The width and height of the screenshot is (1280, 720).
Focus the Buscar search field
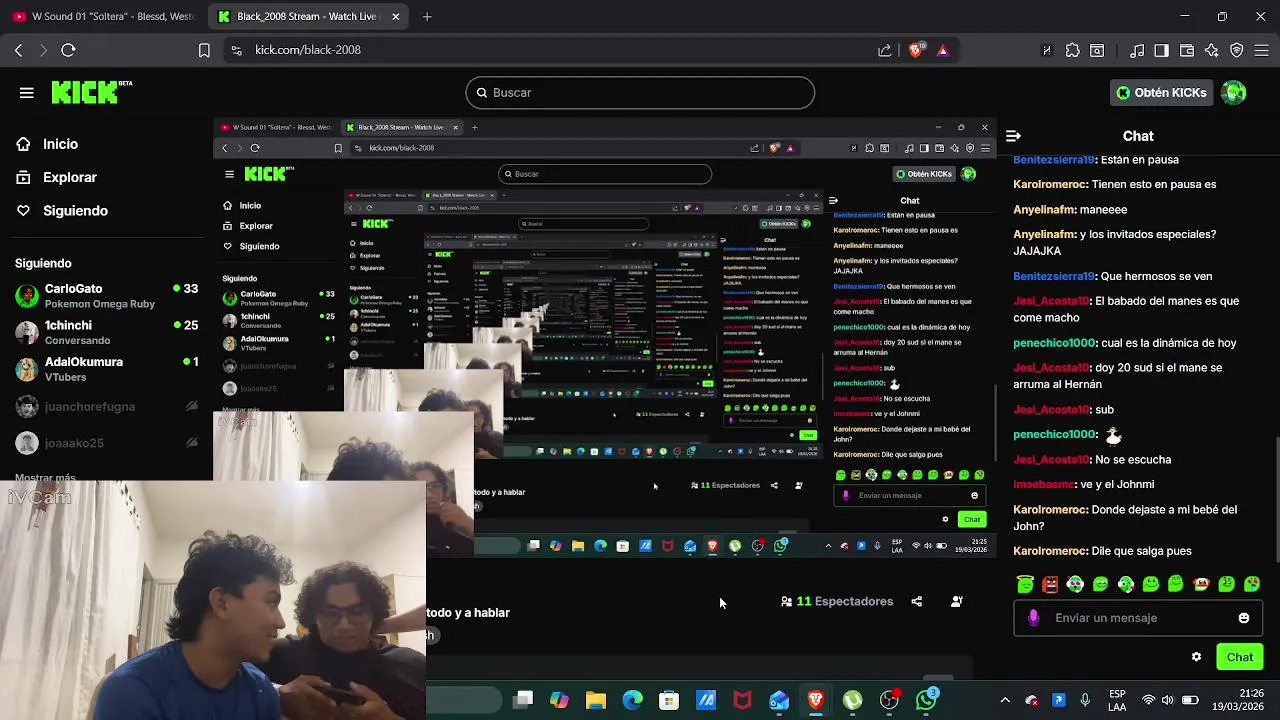(x=640, y=93)
